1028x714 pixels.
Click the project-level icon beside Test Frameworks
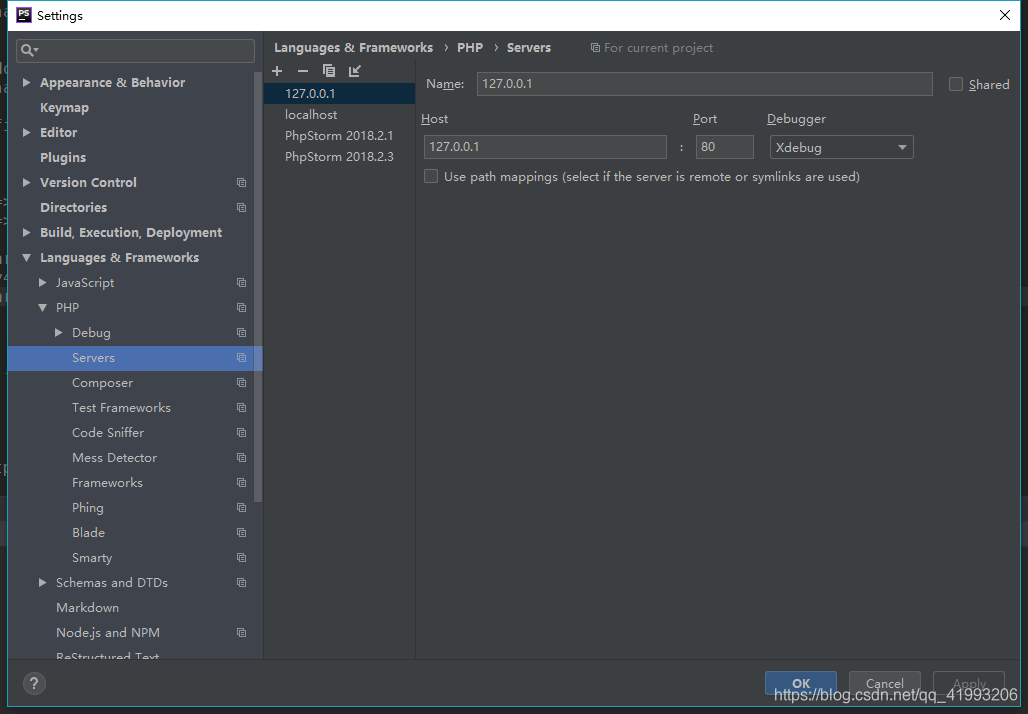tap(241, 407)
